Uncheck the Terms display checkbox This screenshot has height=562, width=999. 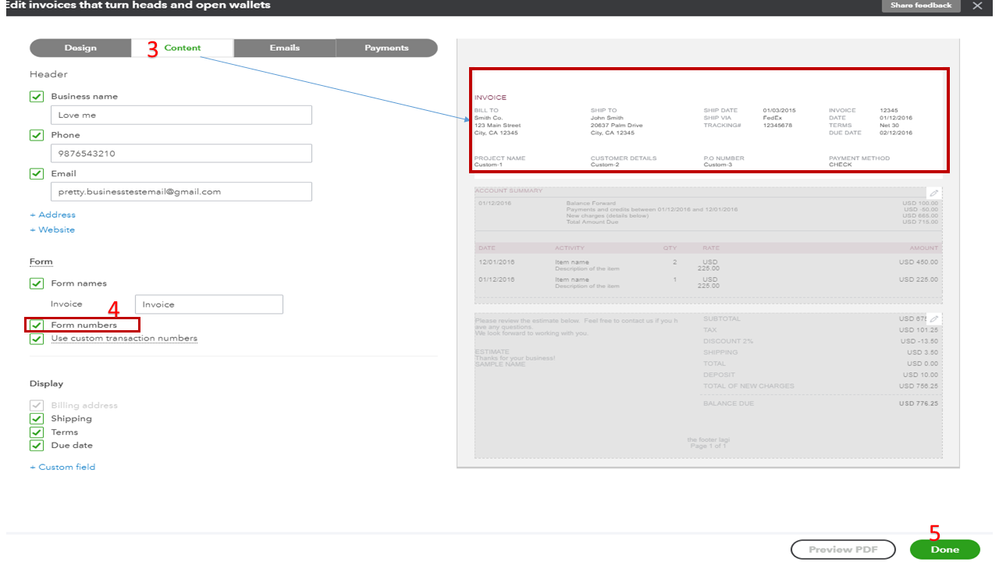pyautogui.click(x=36, y=432)
